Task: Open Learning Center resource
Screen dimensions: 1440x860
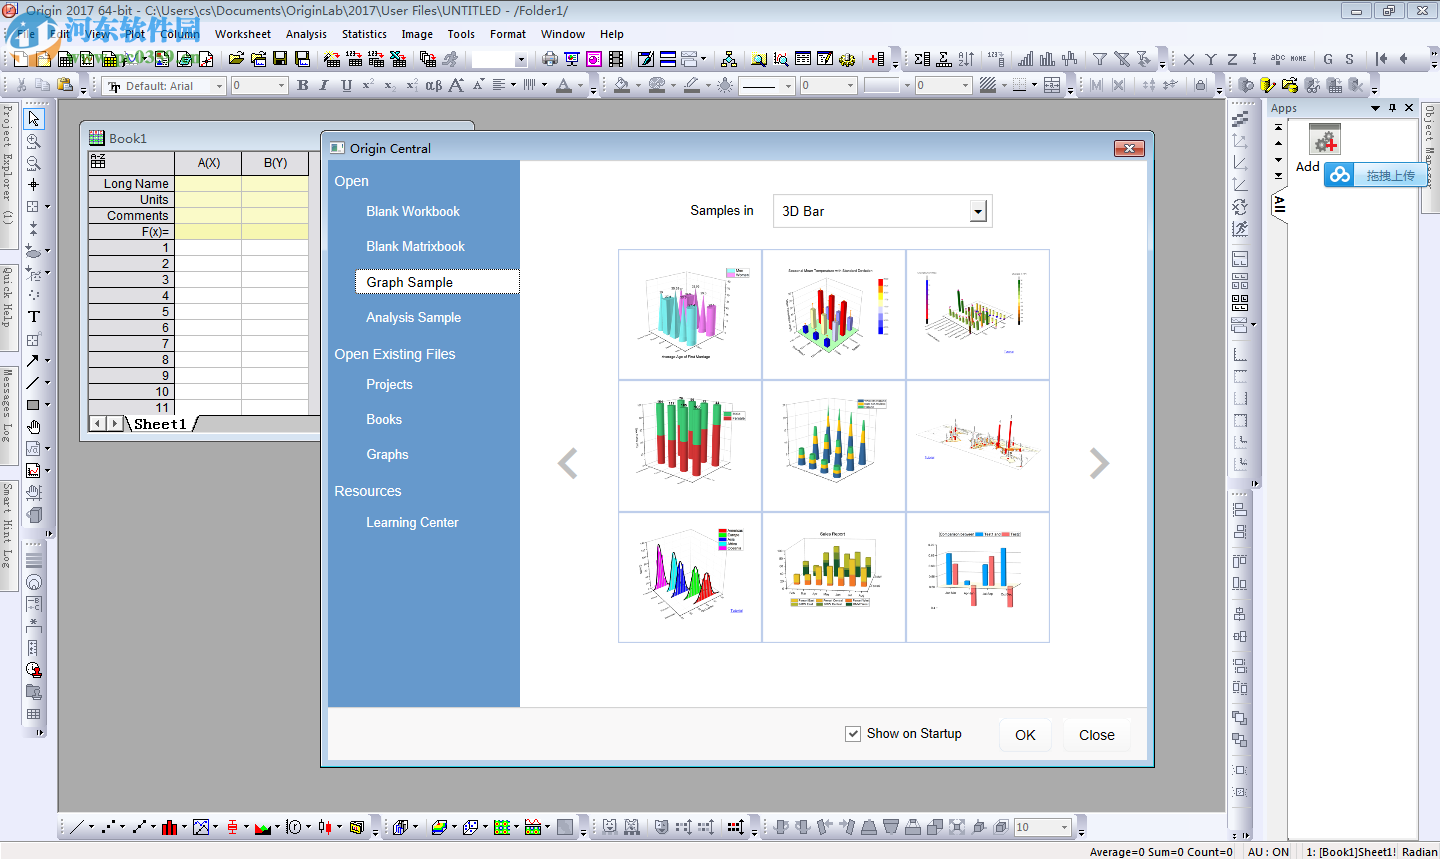Action: tap(412, 522)
